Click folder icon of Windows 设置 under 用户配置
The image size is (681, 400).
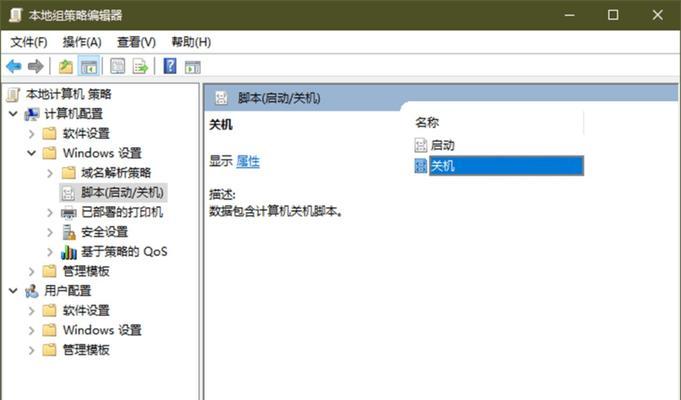click(50, 330)
